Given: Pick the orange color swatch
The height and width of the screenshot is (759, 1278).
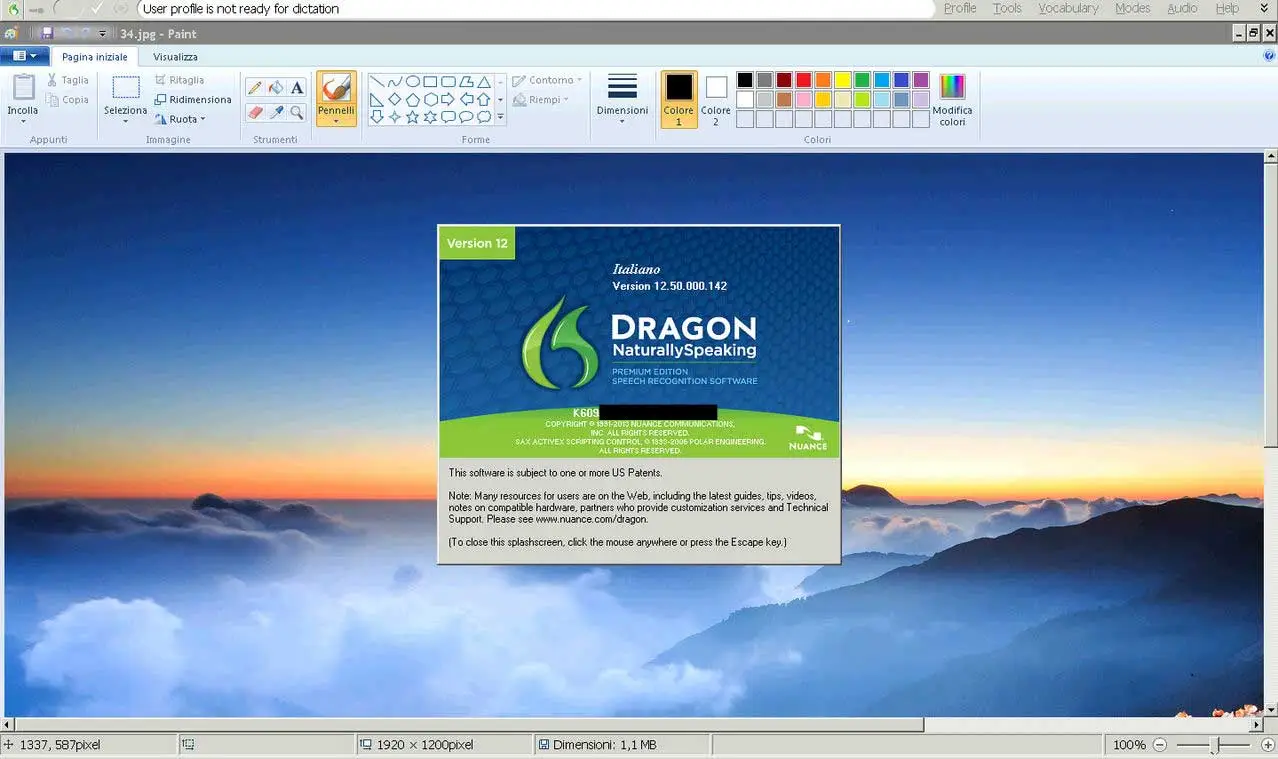Looking at the screenshot, I should [823, 80].
